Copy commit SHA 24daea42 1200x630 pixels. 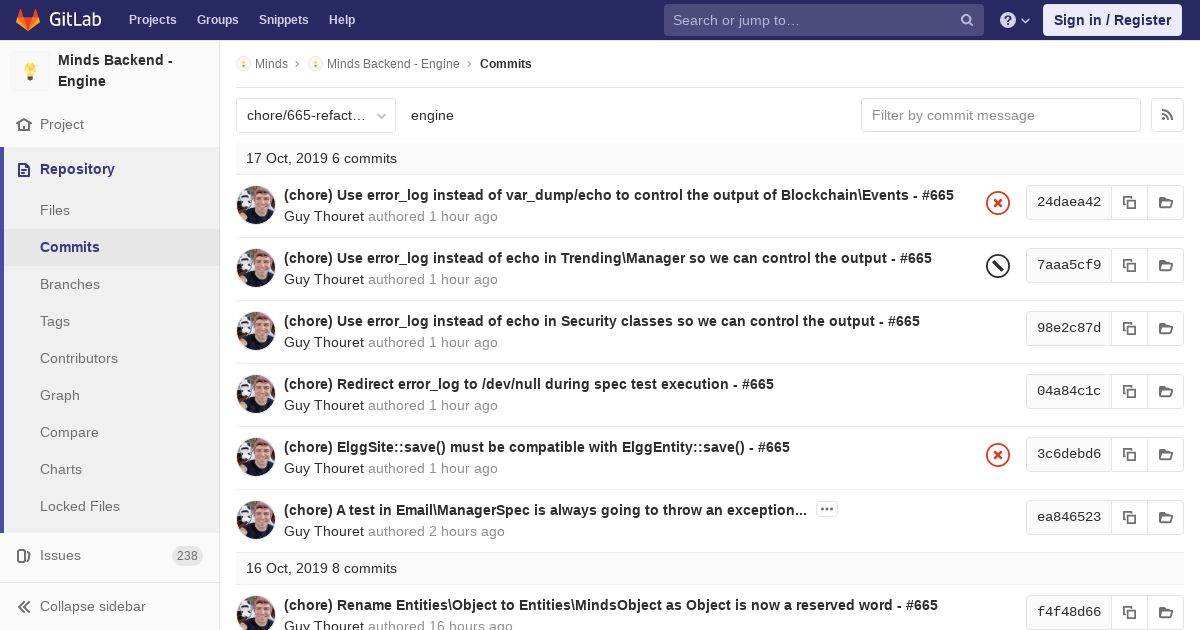point(1129,202)
